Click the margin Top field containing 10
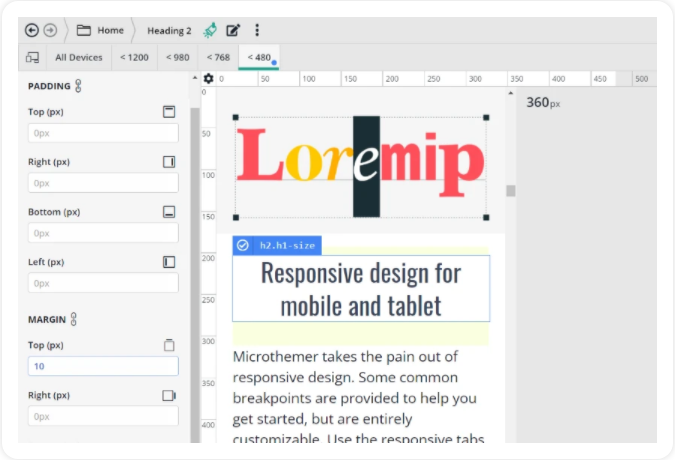 pyautogui.click(x=103, y=366)
